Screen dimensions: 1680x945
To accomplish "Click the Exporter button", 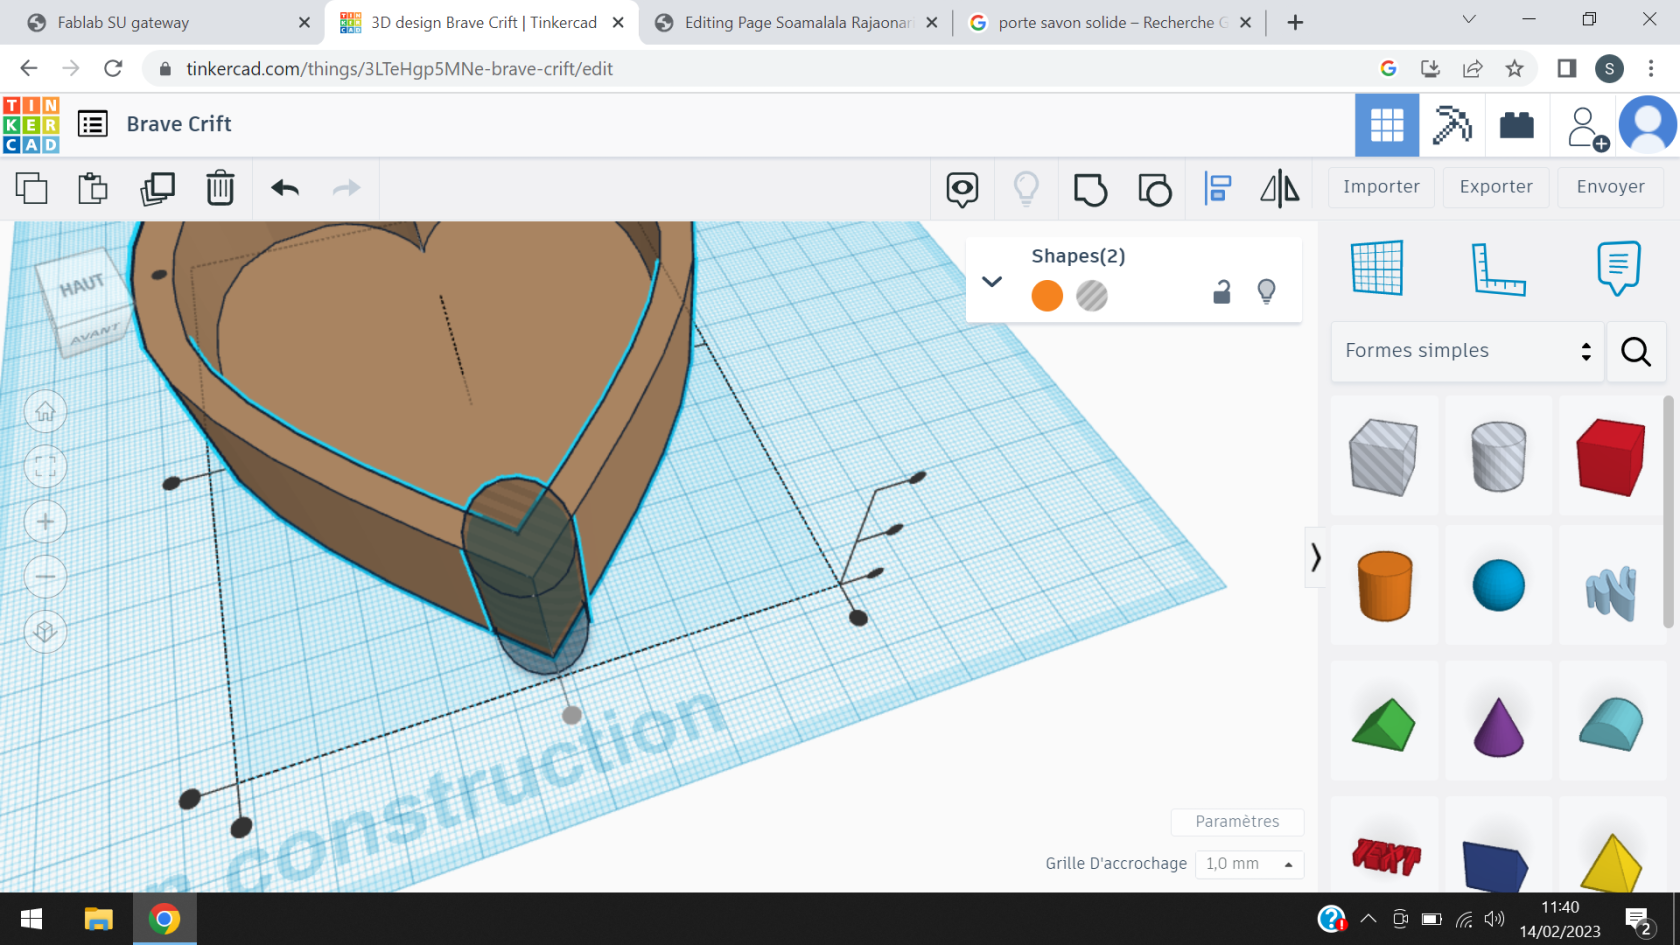I will 1496,187.
